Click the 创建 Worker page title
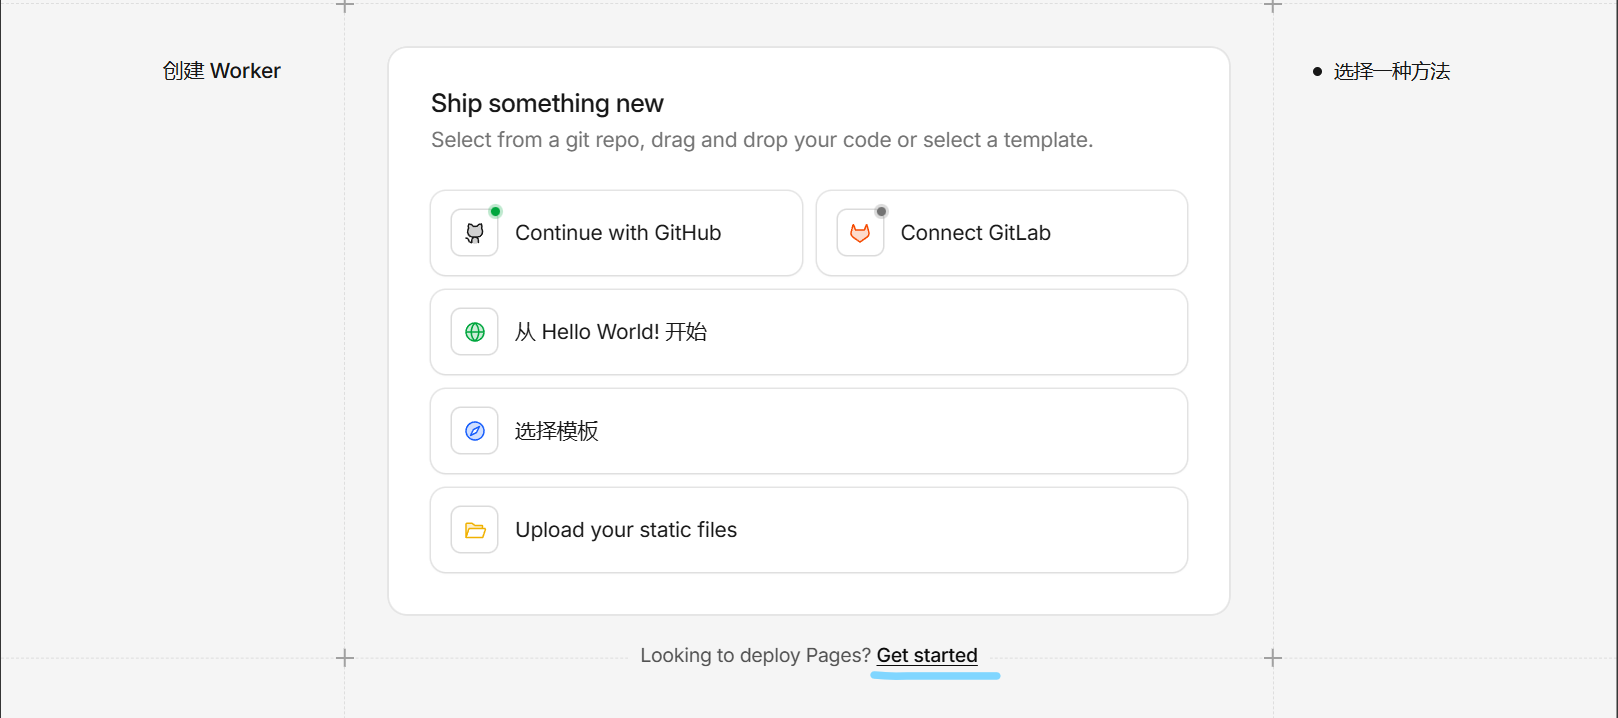The height and width of the screenshot is (718, 1618). click(222, 71)
